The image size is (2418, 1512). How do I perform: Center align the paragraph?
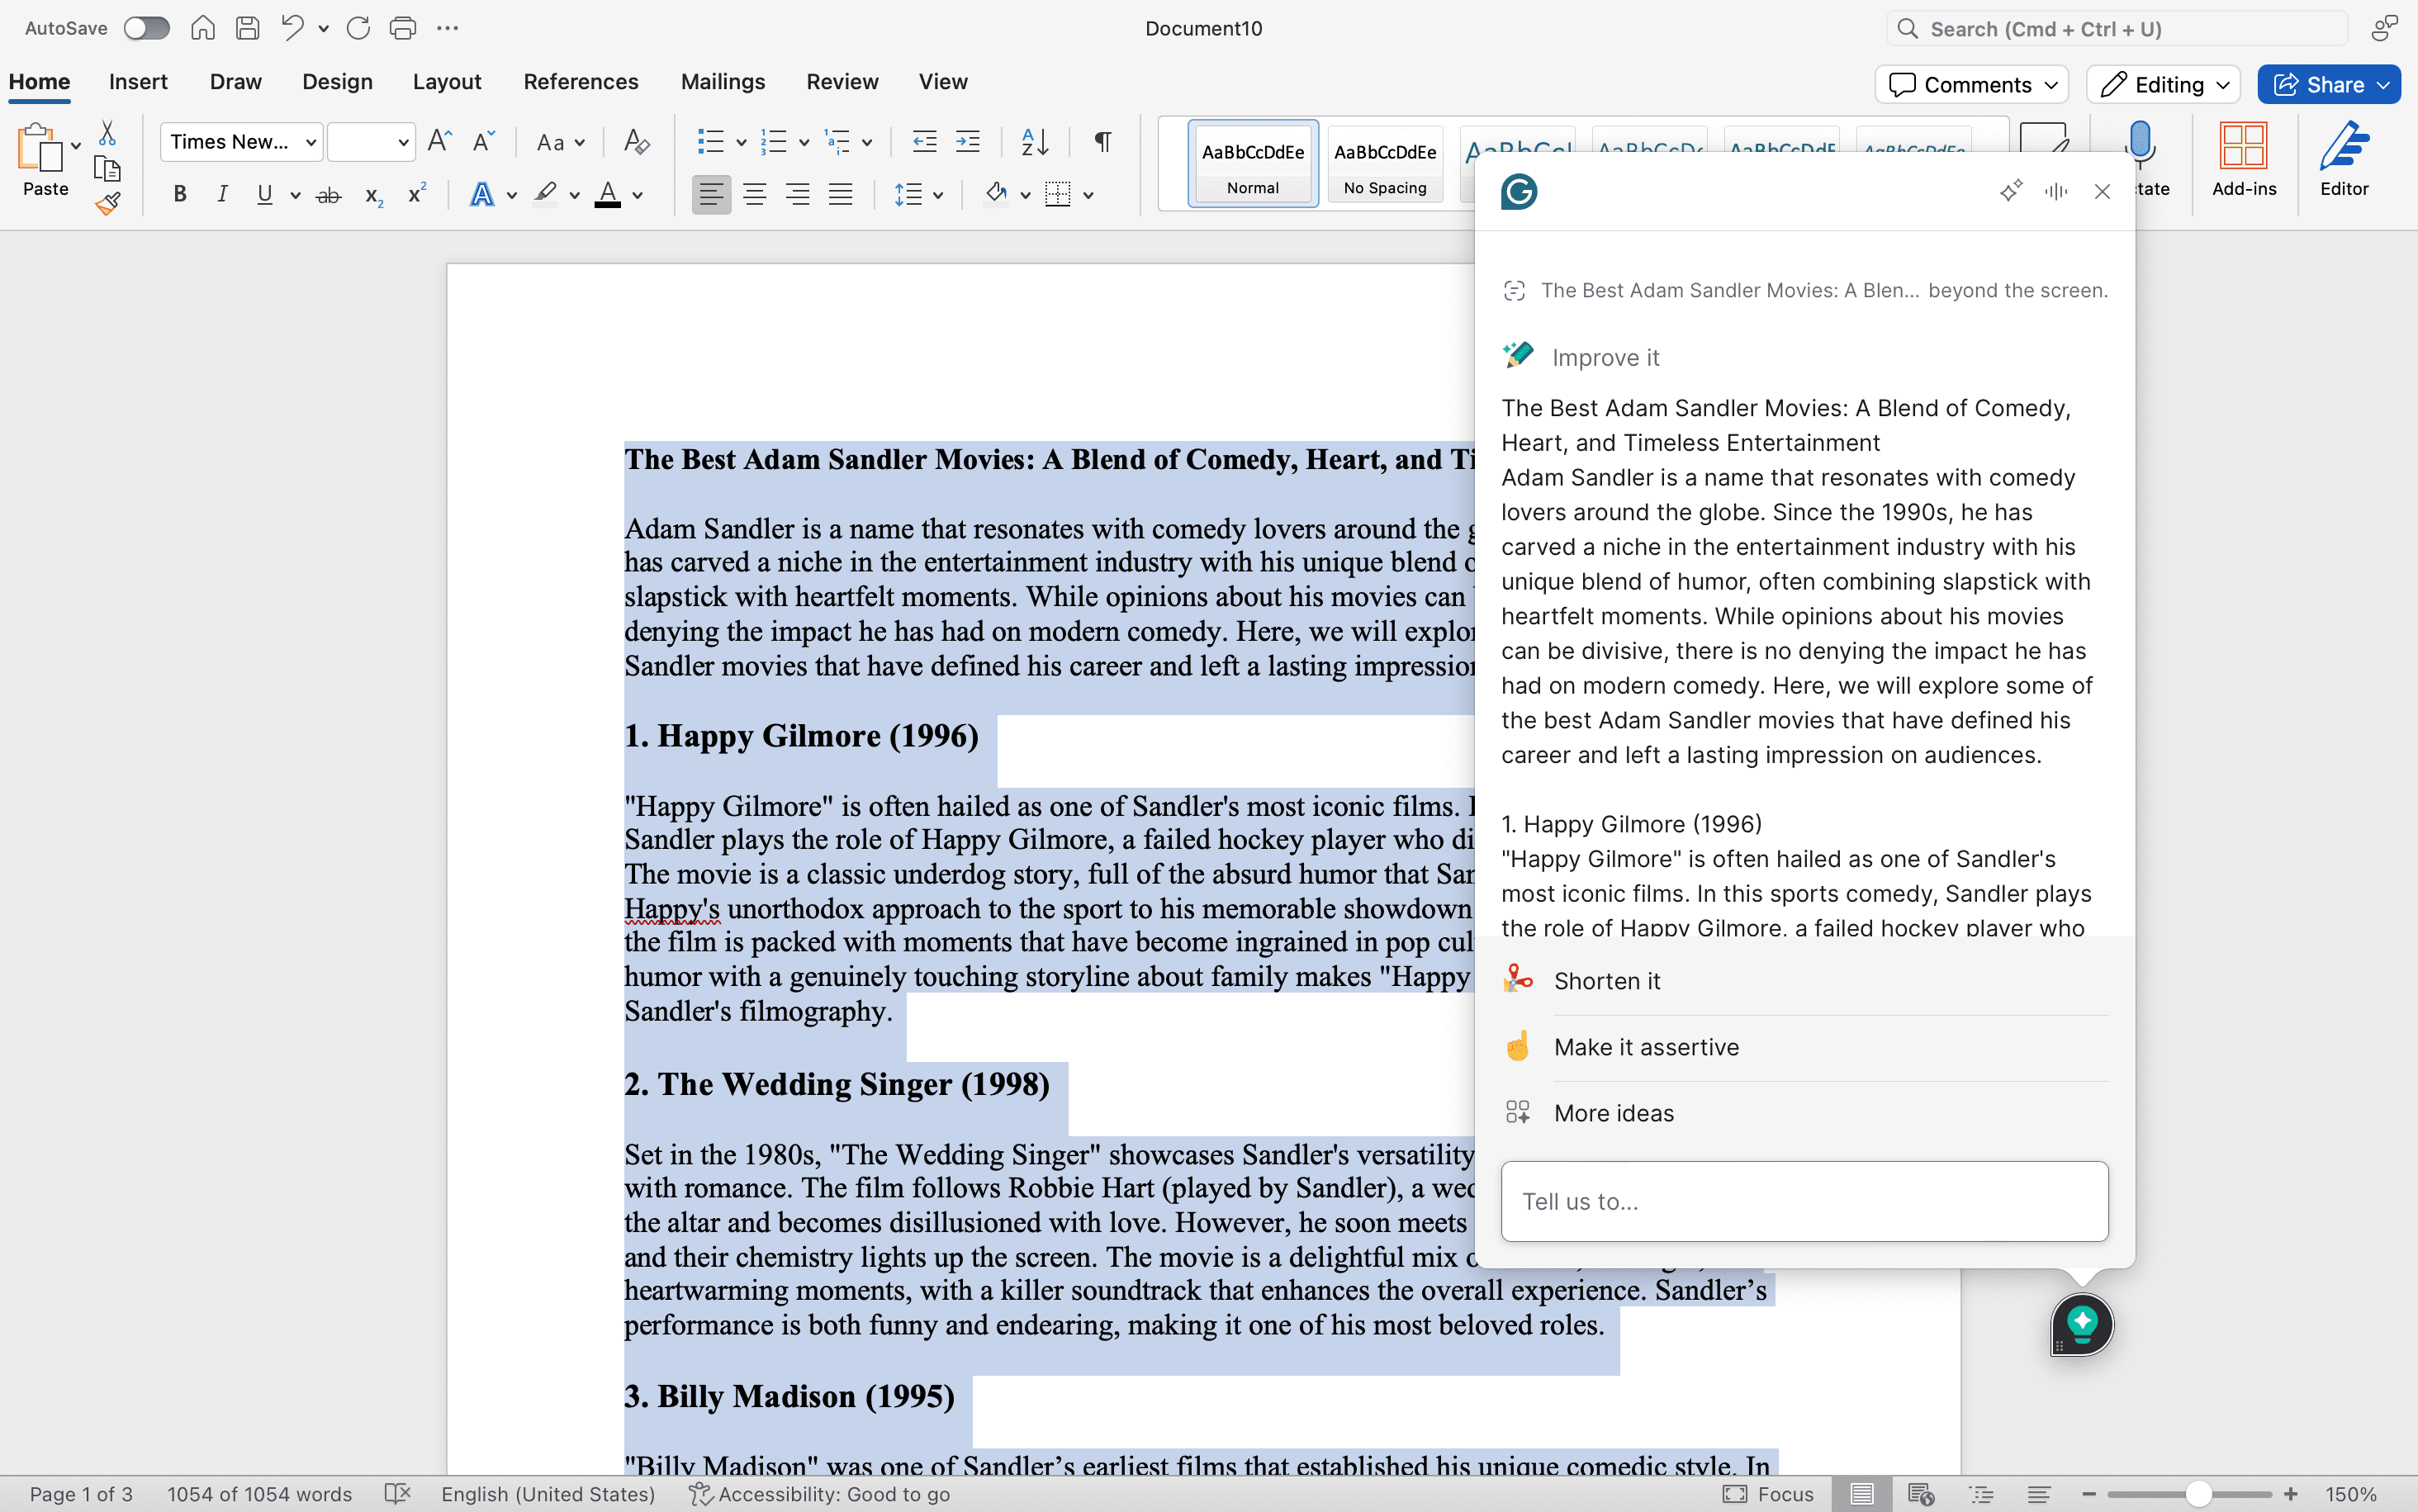pyautogui.click(x=754, y=195)
